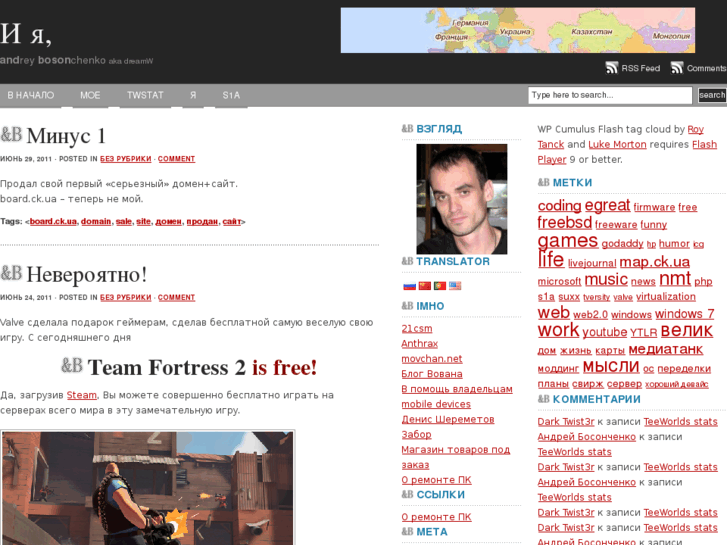Open the Денис Шереметов link
Screen dimensions: 727x545
coord(448,419)
